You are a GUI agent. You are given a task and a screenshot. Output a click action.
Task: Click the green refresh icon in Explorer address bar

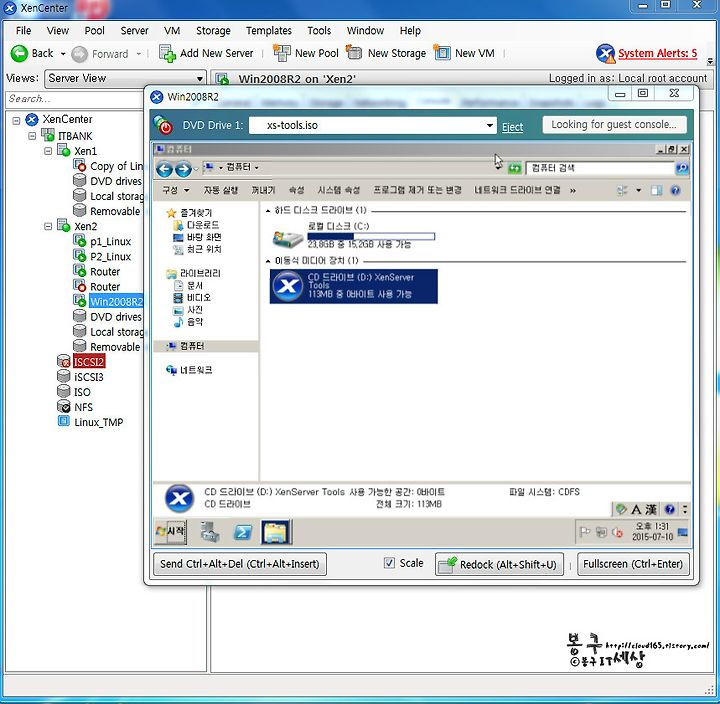point(514,169)
